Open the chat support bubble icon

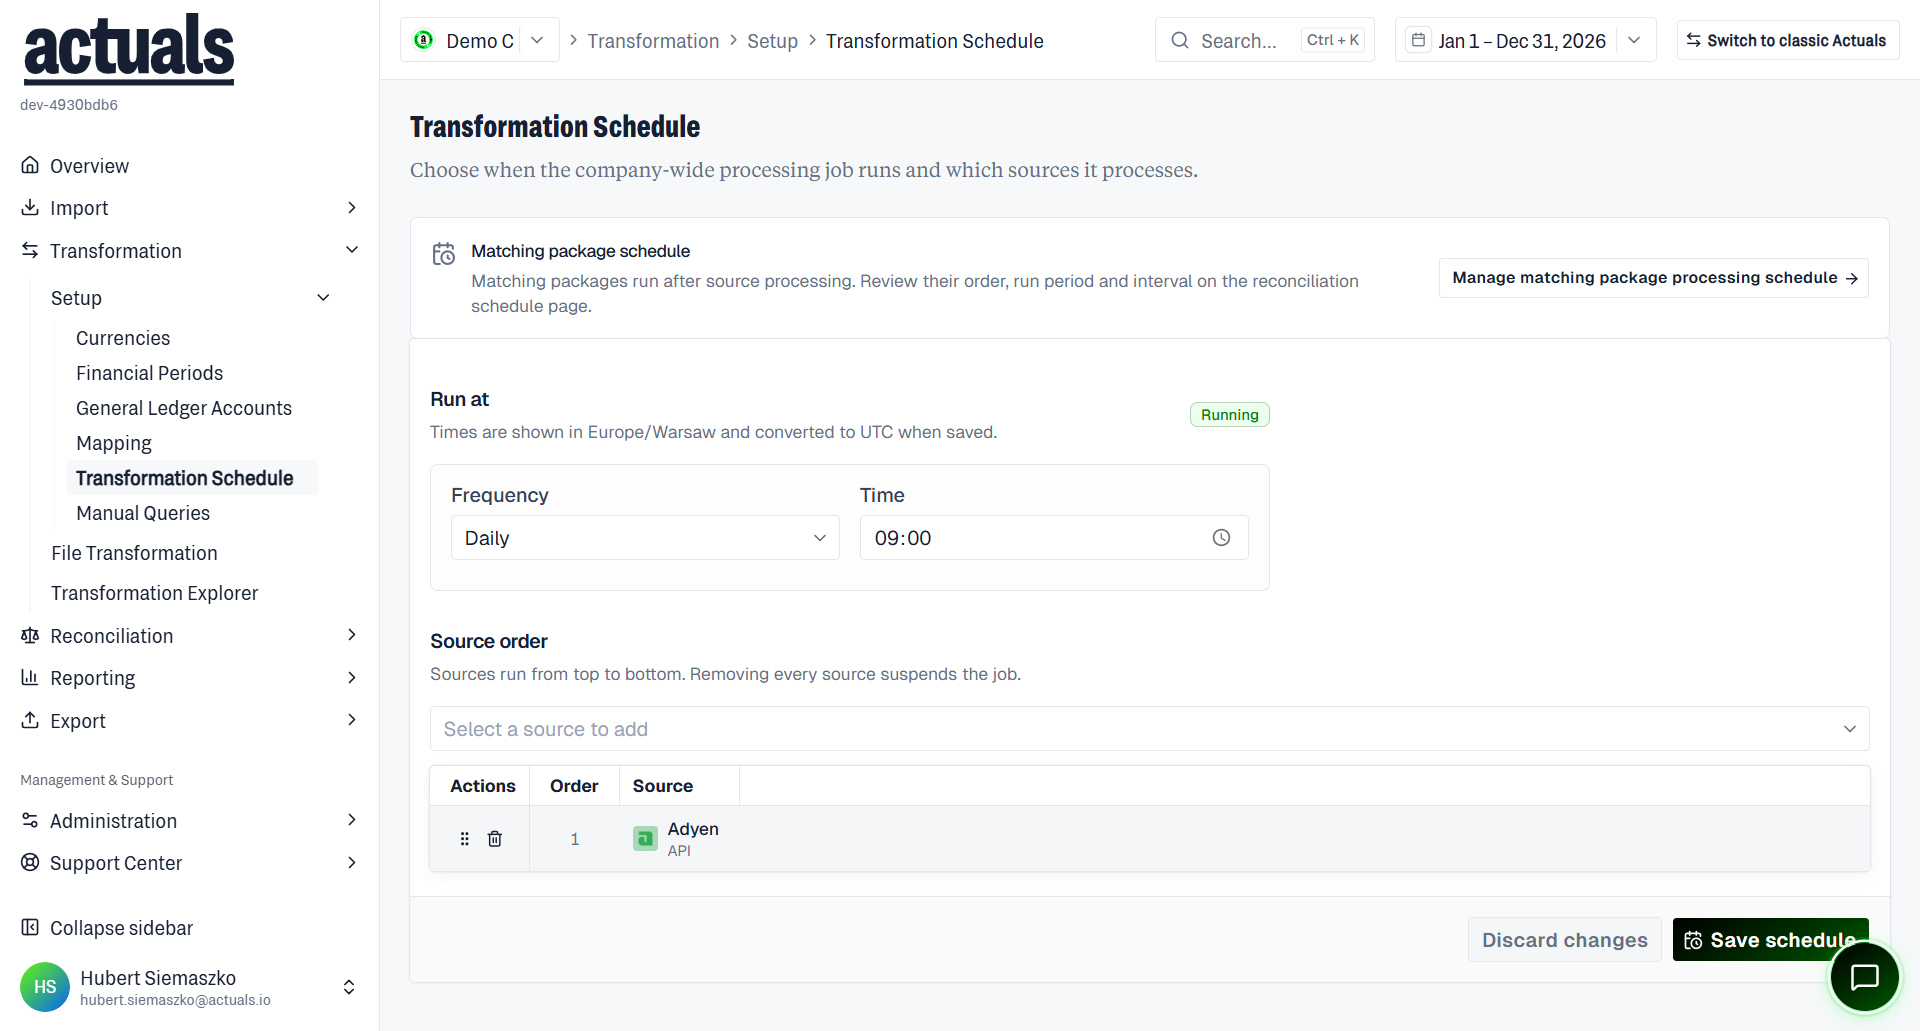pos(1864,977)
